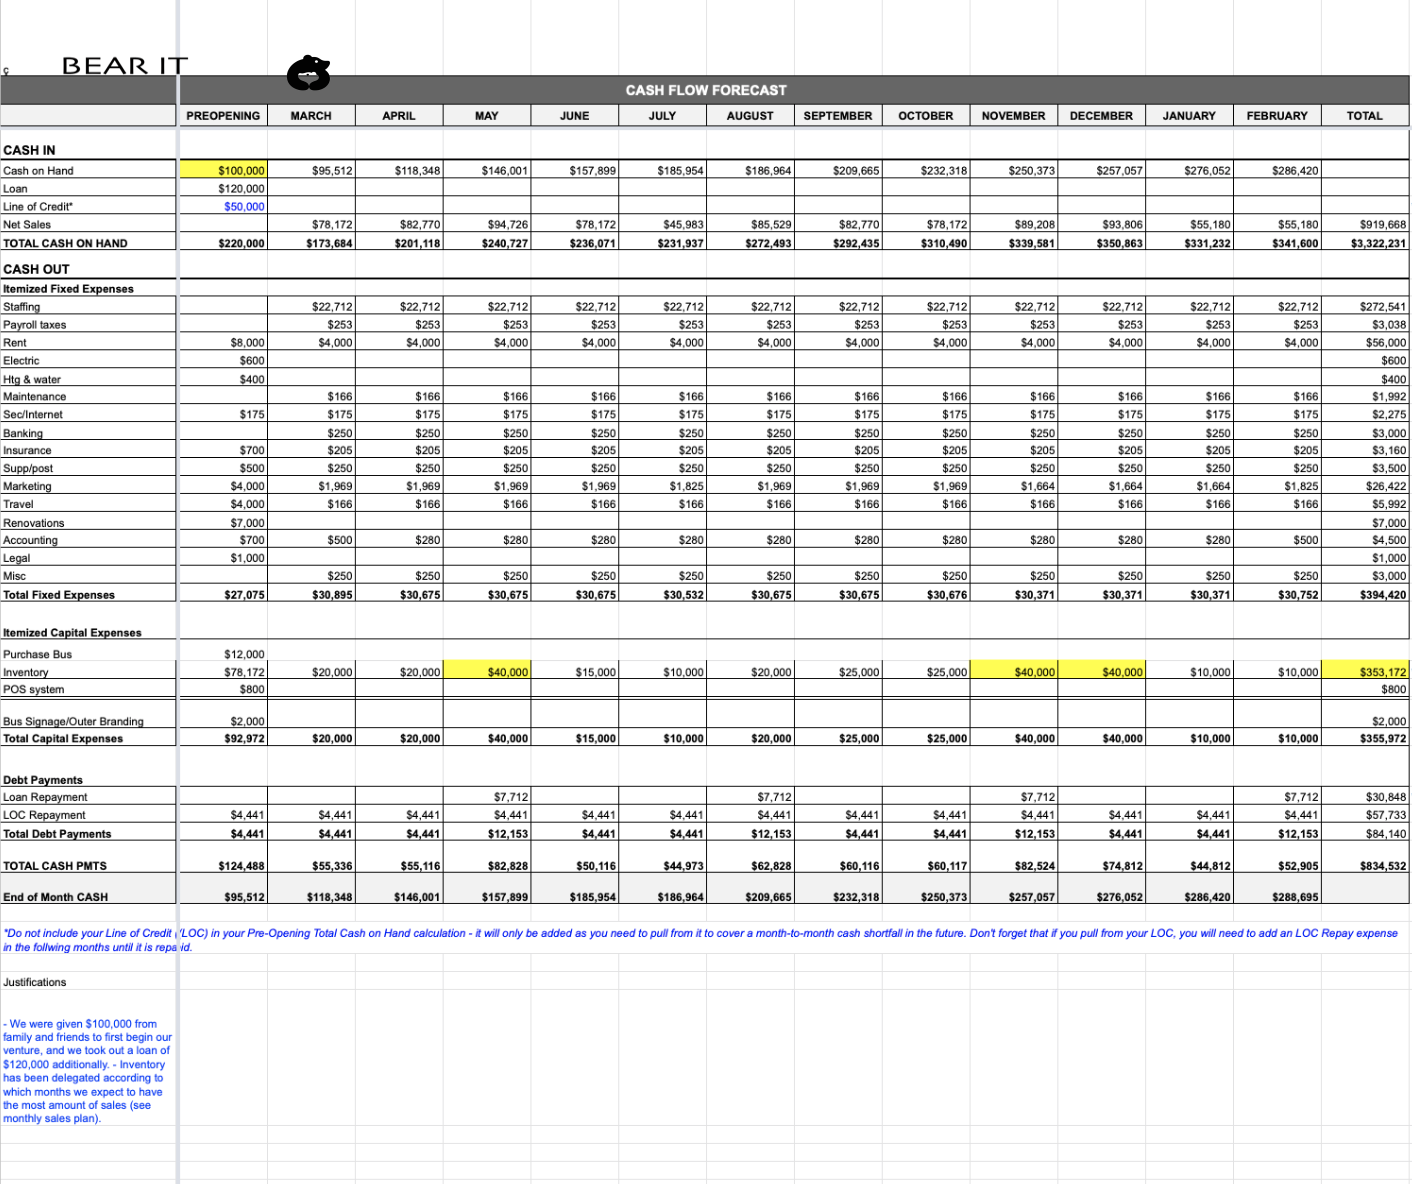Select the Debt Payments heading
Screen dimensions: 1412x1184
(x=43, y=780)
